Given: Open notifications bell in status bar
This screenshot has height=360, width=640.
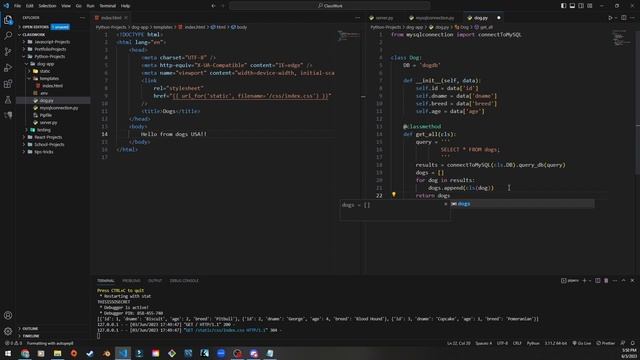Looking at the screenshot, I should (633, 343).
